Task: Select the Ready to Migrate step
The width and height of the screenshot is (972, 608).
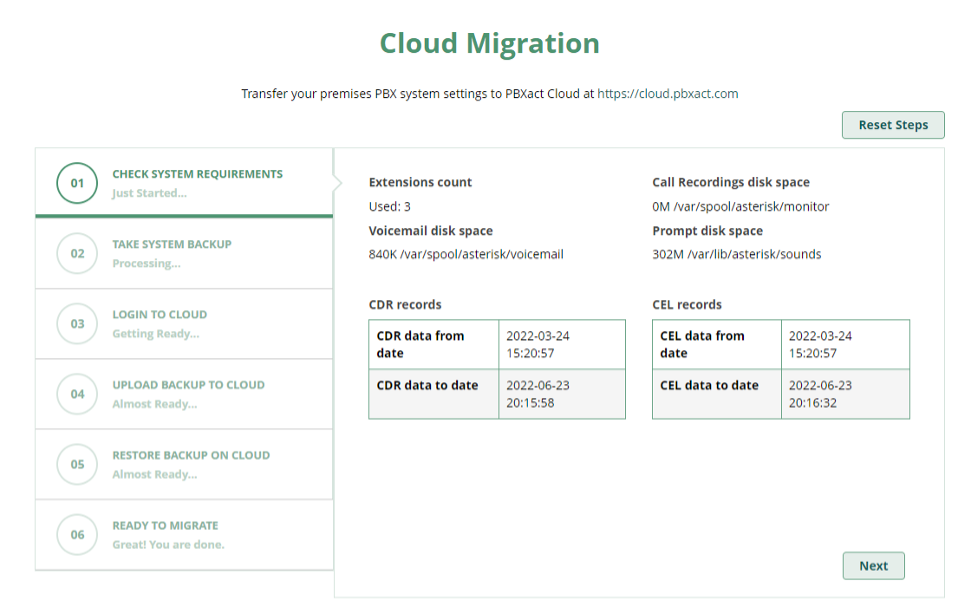Action: pyautogui.click(x=184, y=534)
